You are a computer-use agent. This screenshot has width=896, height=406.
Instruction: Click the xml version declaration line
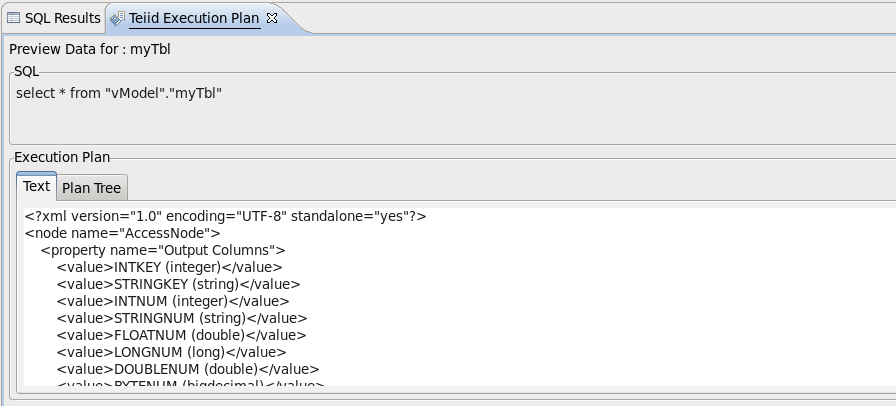coord(226,216)
